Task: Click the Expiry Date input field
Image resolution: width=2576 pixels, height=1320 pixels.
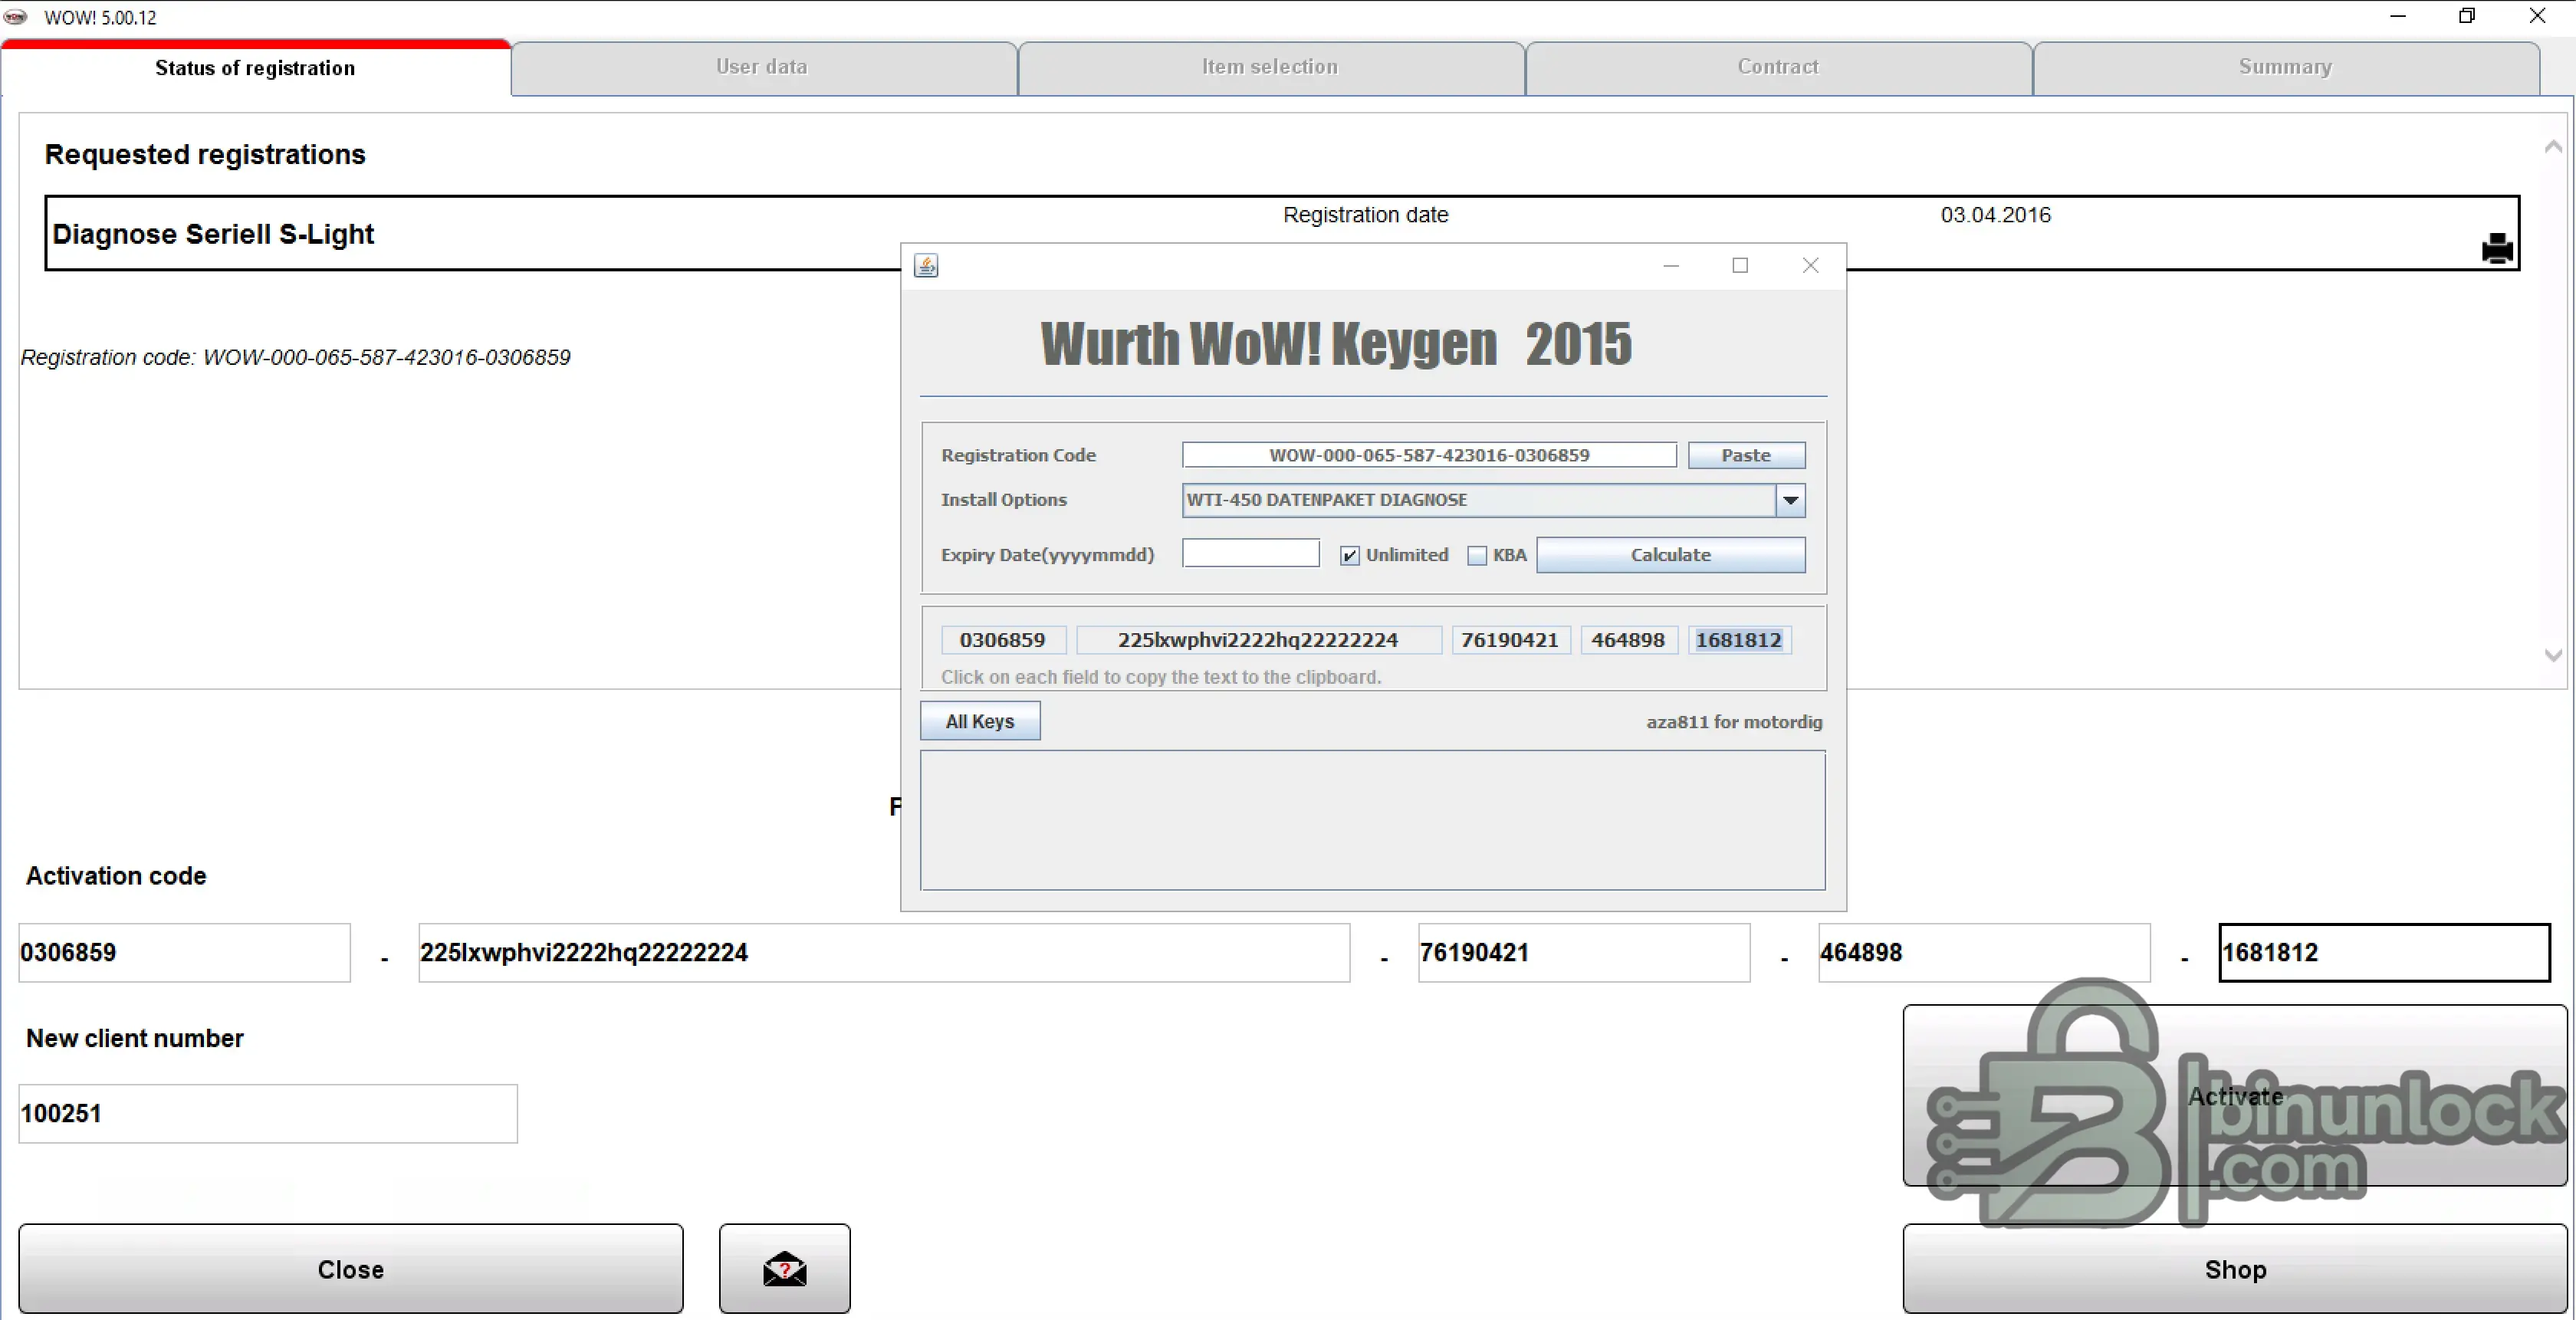Action: (x=1250, y=553)
